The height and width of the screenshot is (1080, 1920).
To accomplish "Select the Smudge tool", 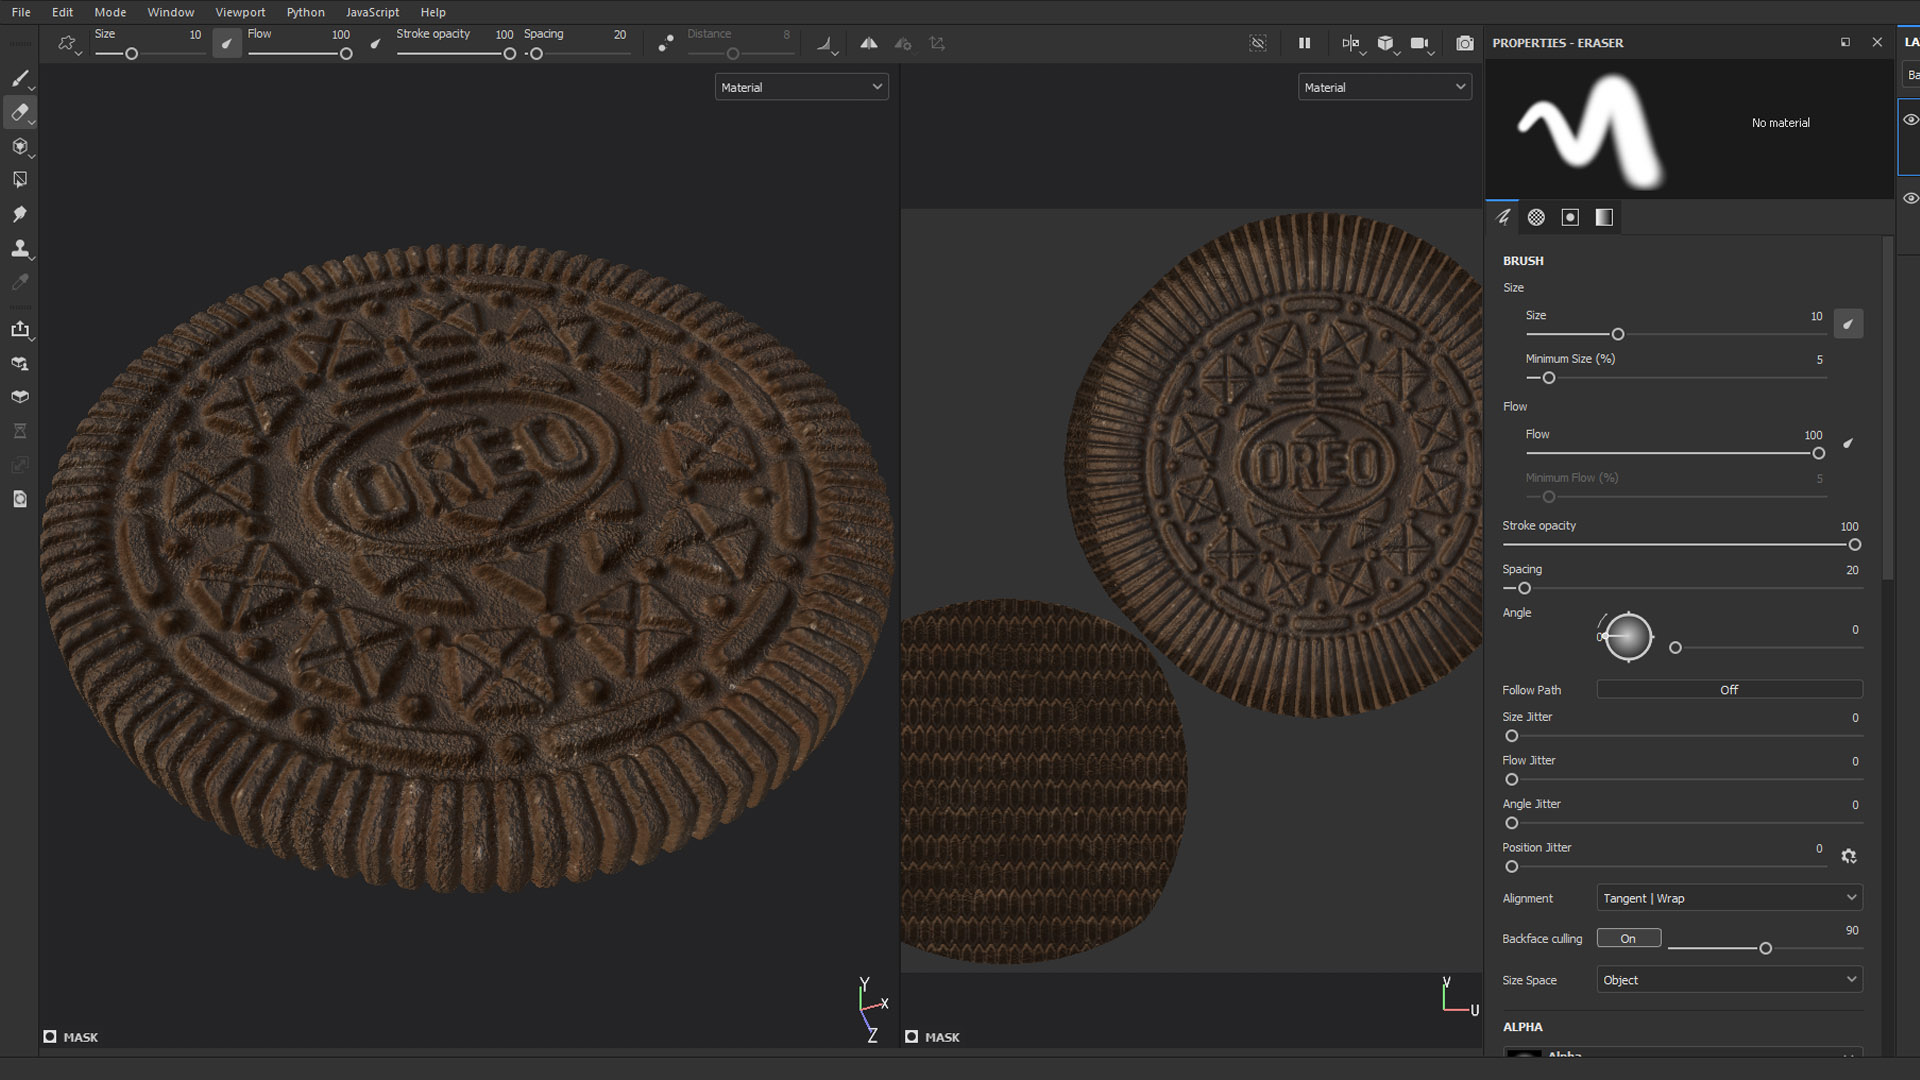I will click(x=19, y=214).
